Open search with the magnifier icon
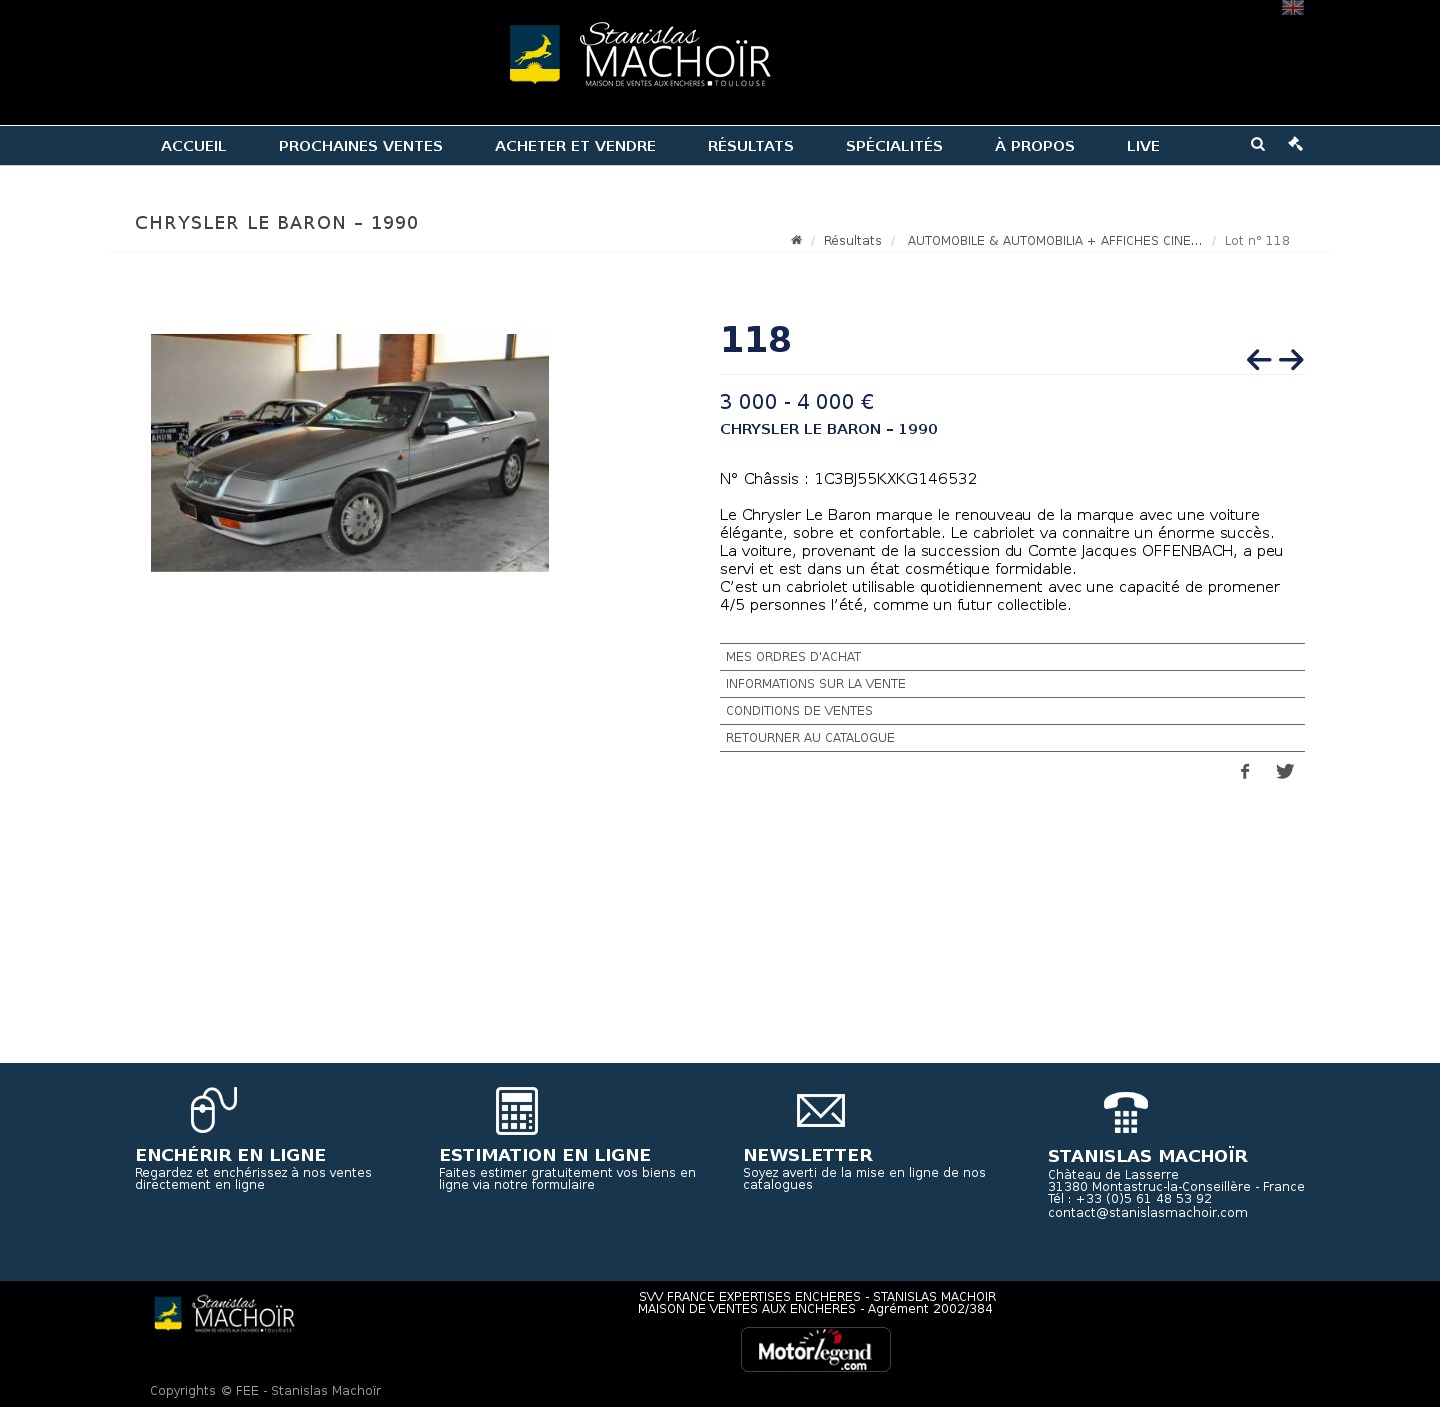Viewport: 1440px width, 1407px height. (x=1258, y=144)
